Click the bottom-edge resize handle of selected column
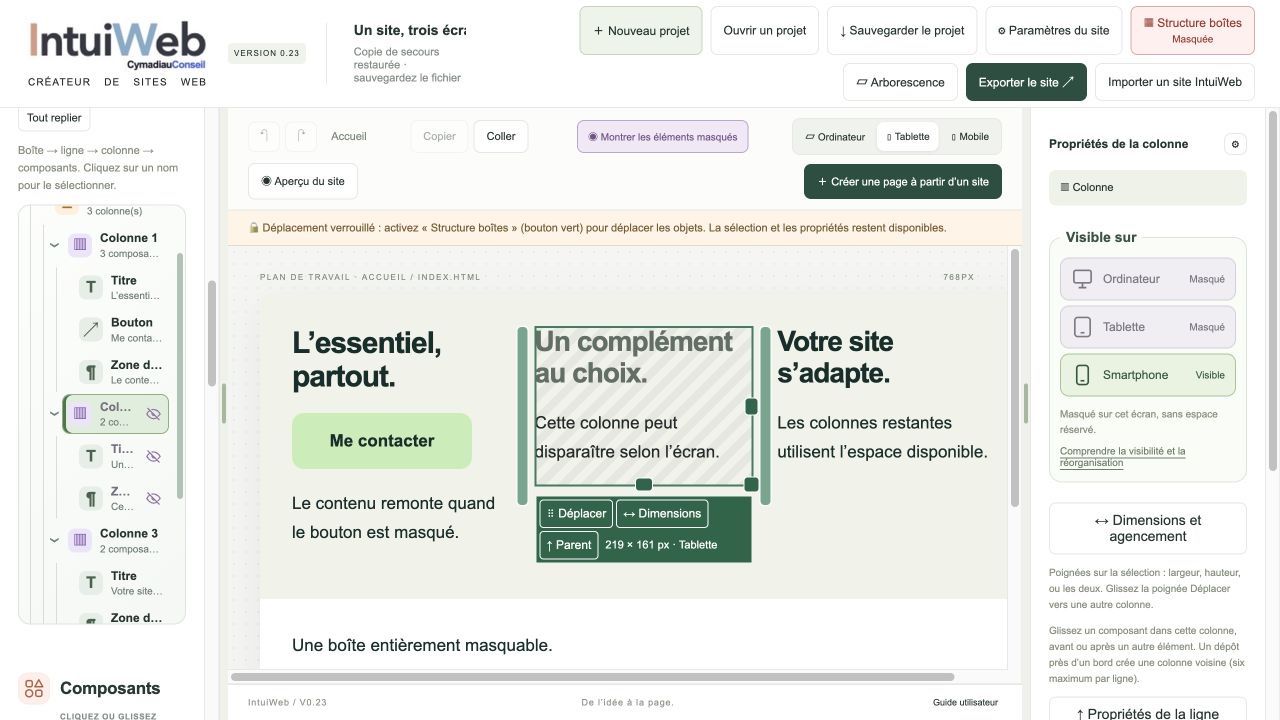The width and height of the screenshot is (1280, 720). tap(644, 485)
